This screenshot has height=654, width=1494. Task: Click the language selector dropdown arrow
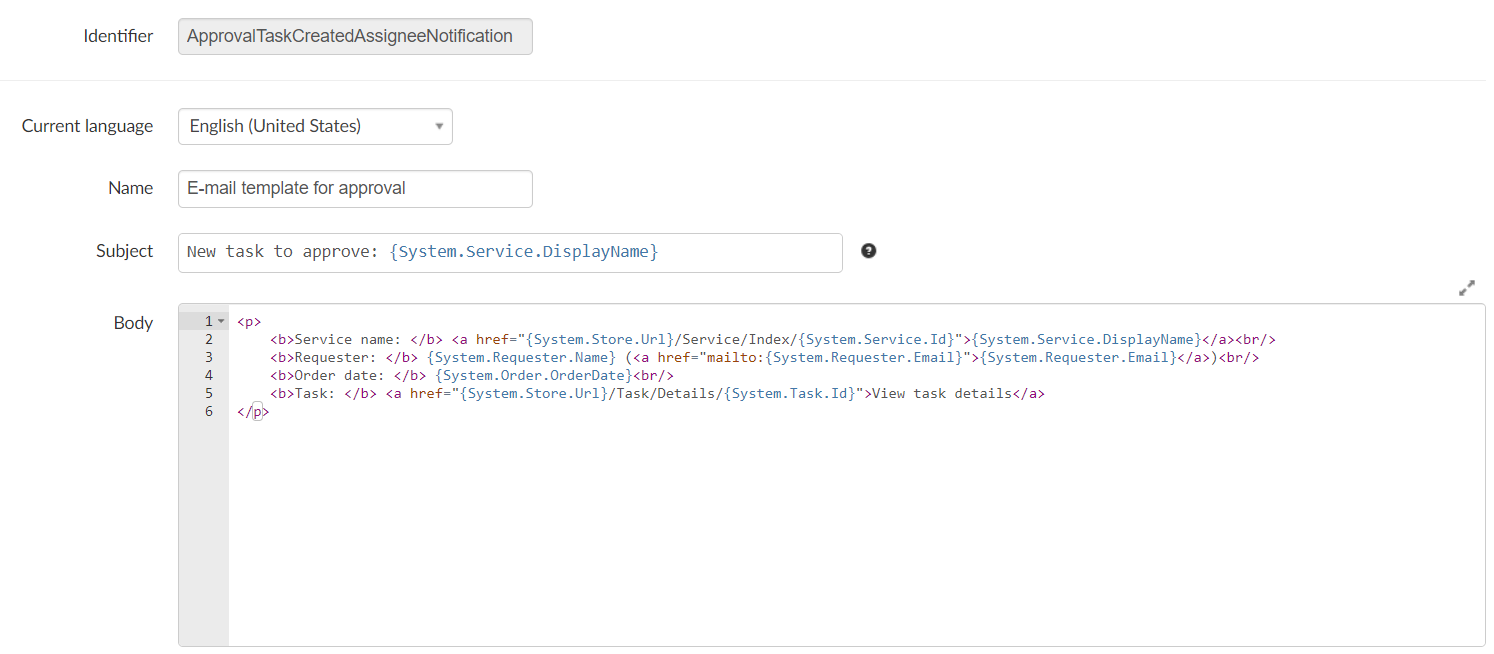pos(438,126)
